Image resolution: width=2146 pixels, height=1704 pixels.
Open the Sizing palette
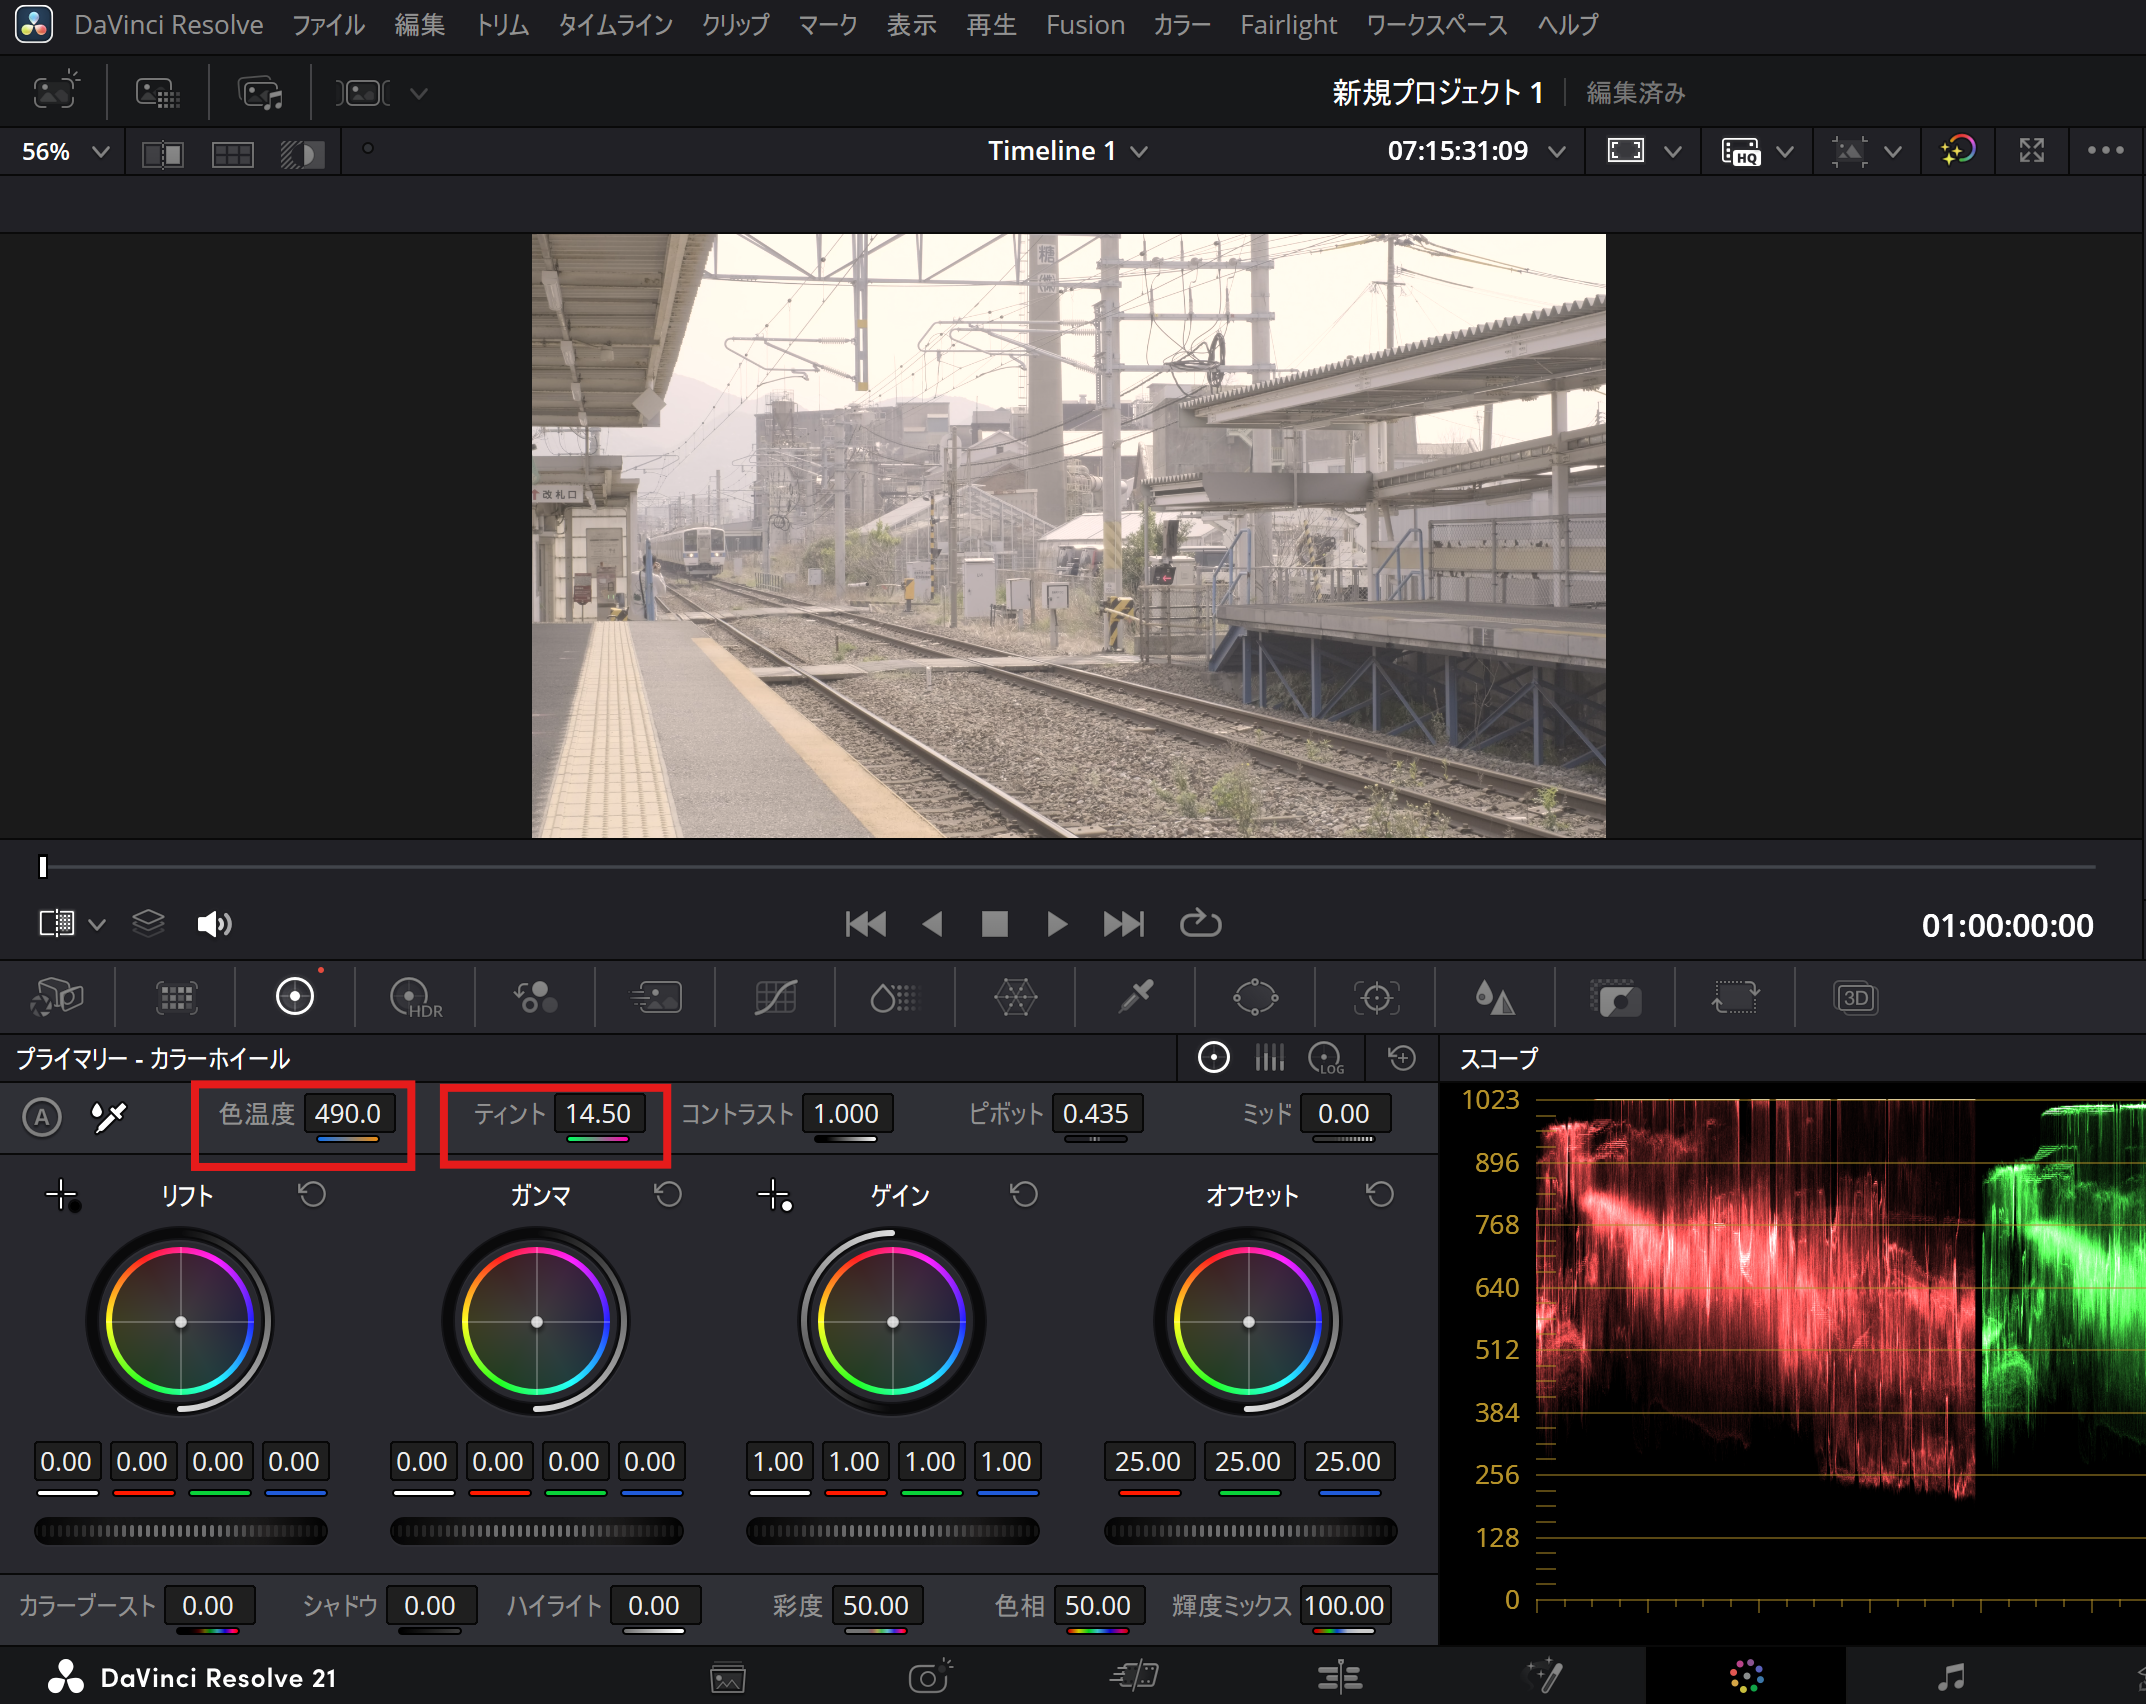click(x=1735, y=998)
